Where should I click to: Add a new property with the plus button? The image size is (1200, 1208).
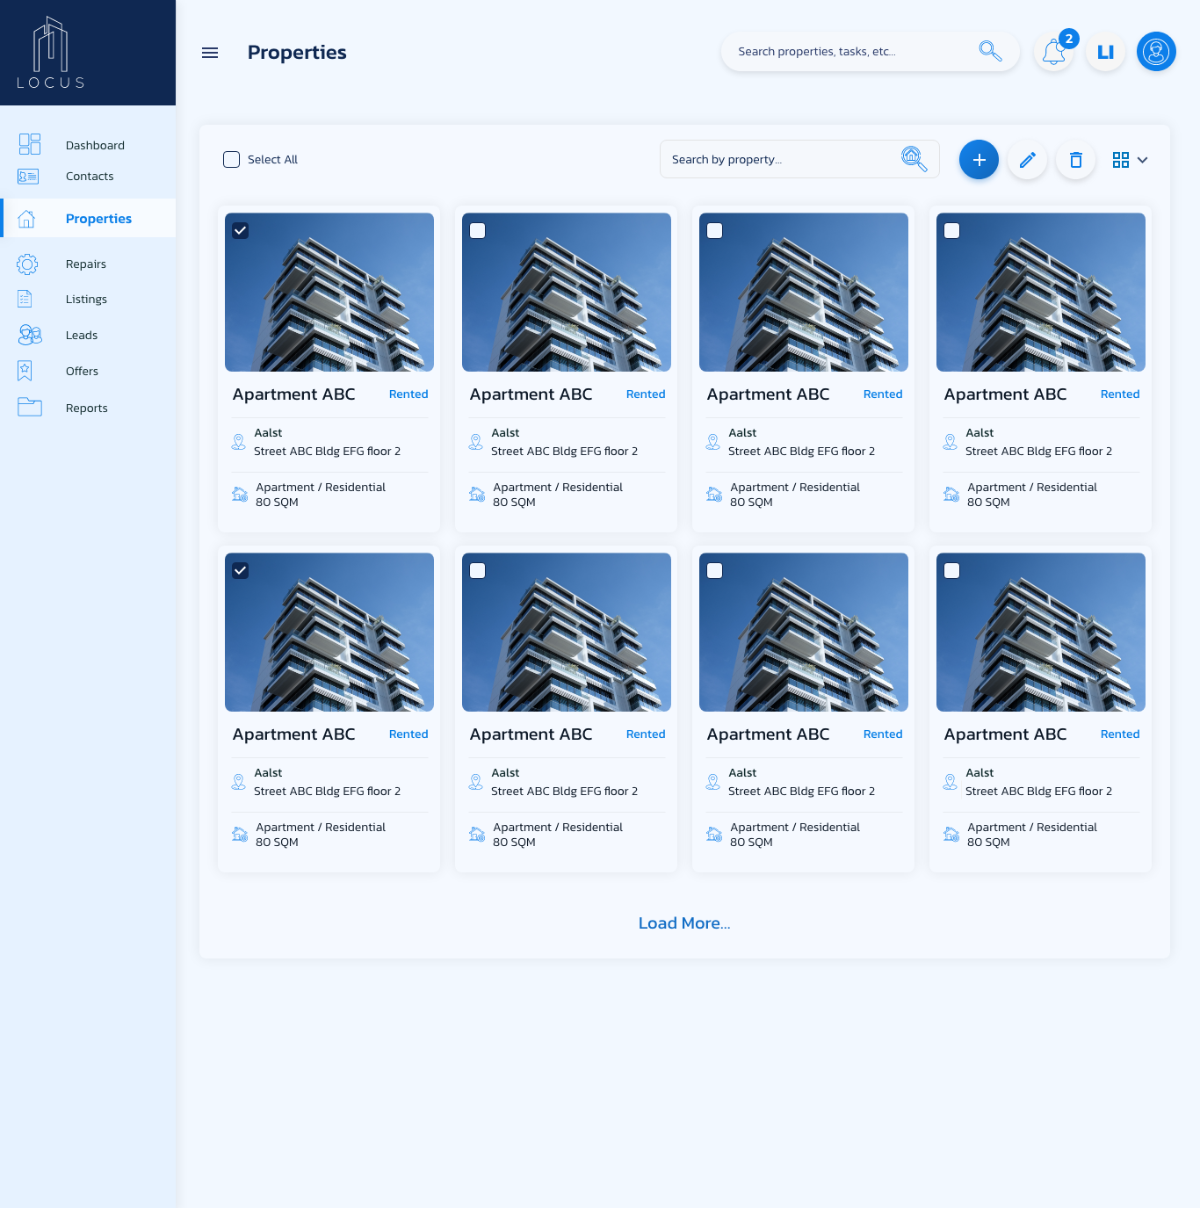pos(979,160)
